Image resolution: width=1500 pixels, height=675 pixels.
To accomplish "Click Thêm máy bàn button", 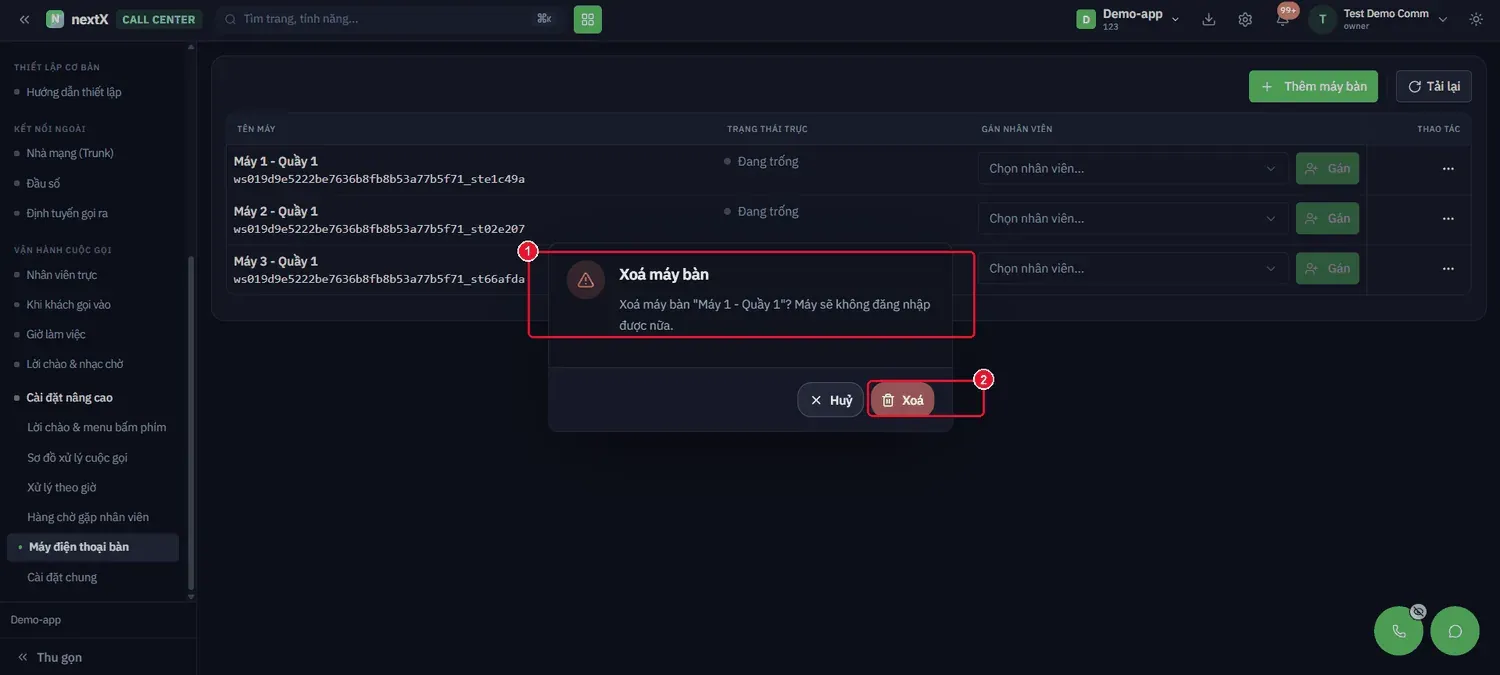I will pyautogui.click(x=1314, y=86).
